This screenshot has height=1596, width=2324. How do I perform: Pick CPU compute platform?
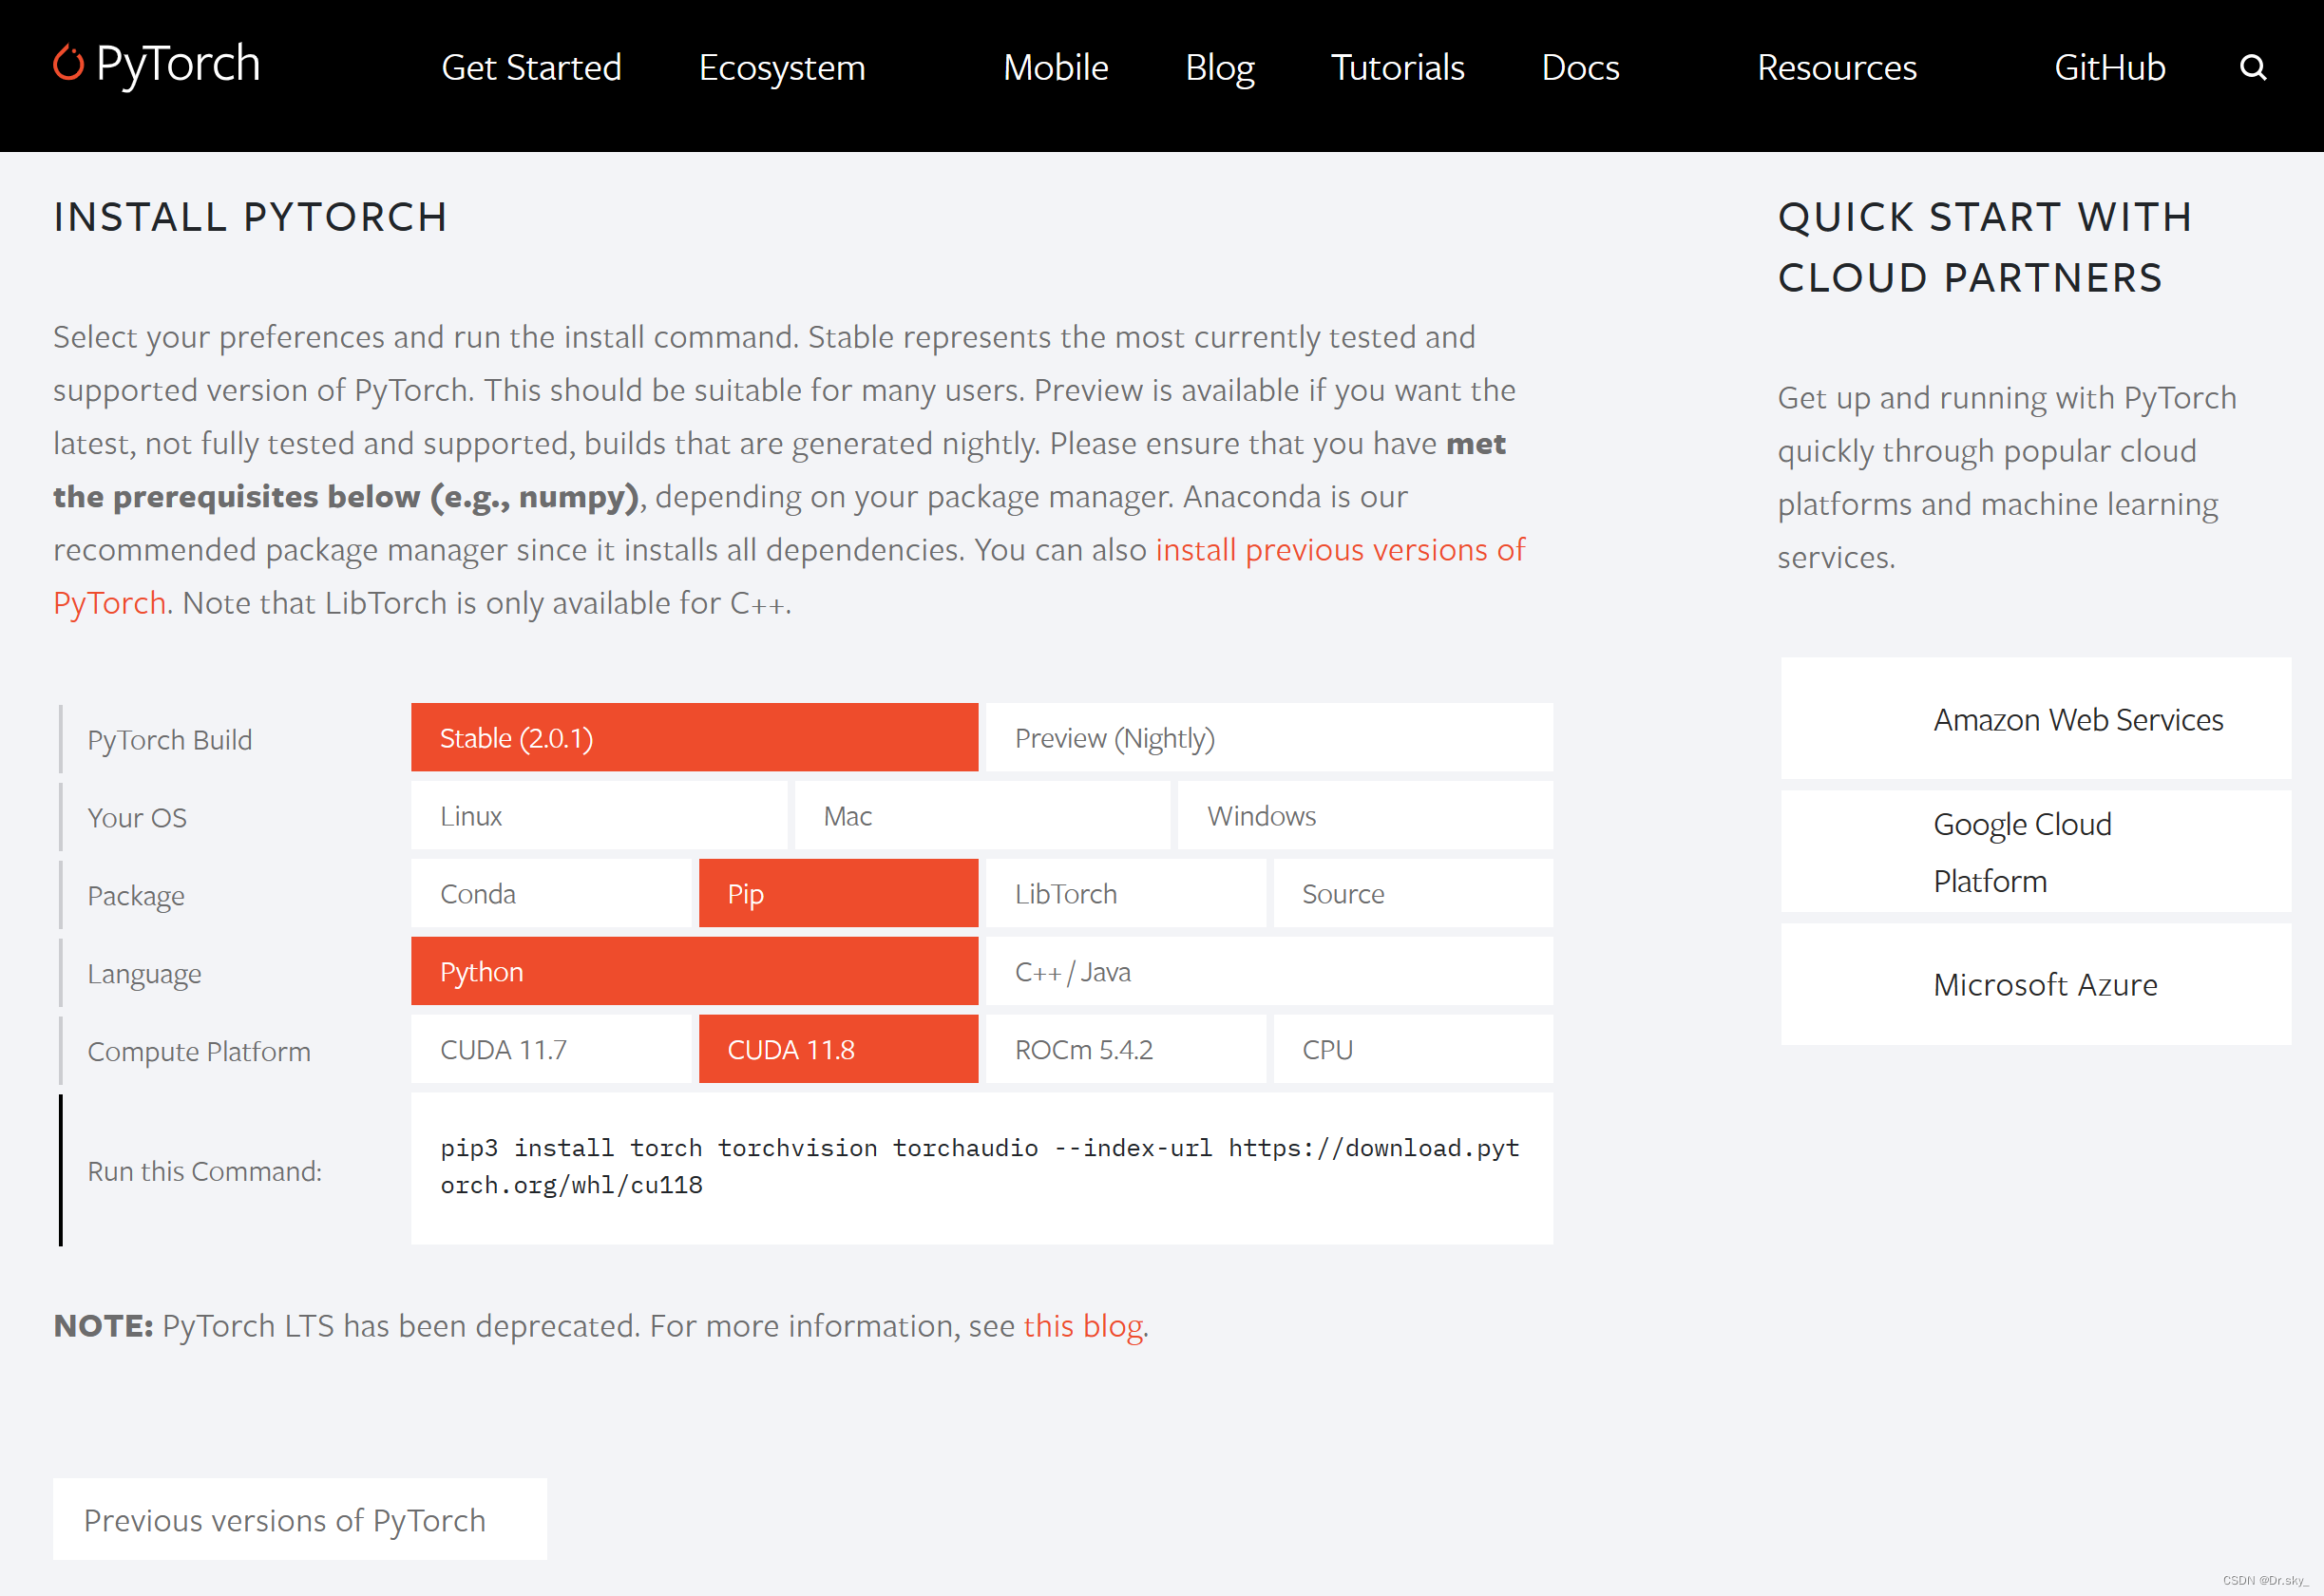(x=1412, y=1050)
